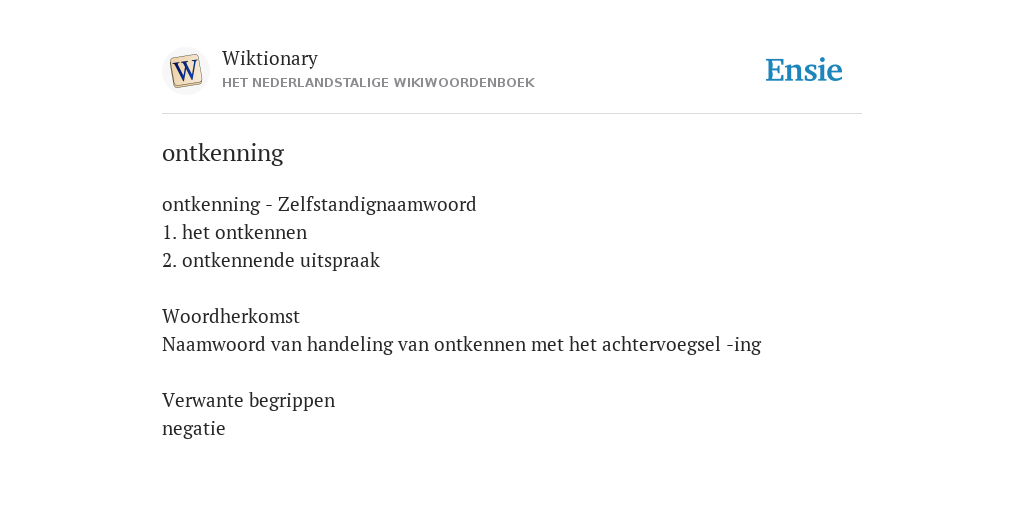Click the suffix '-ing' at the line end

click(x=744, y=345)
